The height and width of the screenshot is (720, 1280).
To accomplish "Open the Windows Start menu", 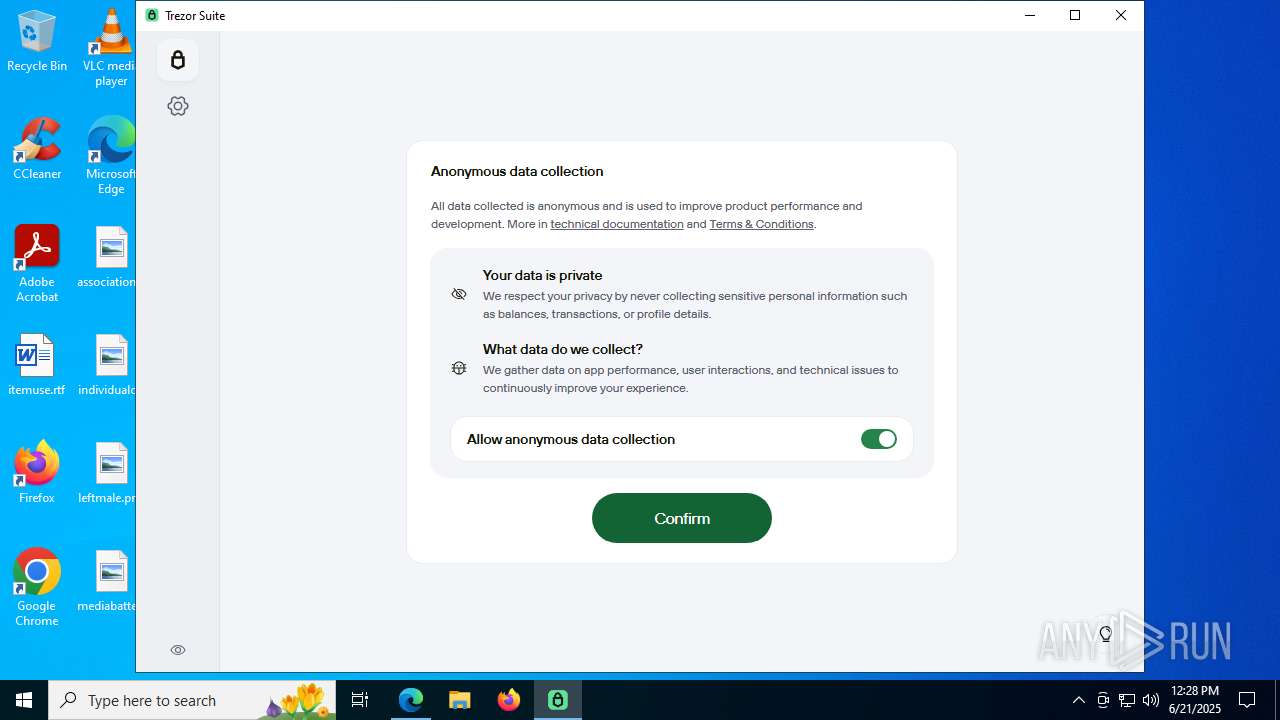I will [24, 700].
